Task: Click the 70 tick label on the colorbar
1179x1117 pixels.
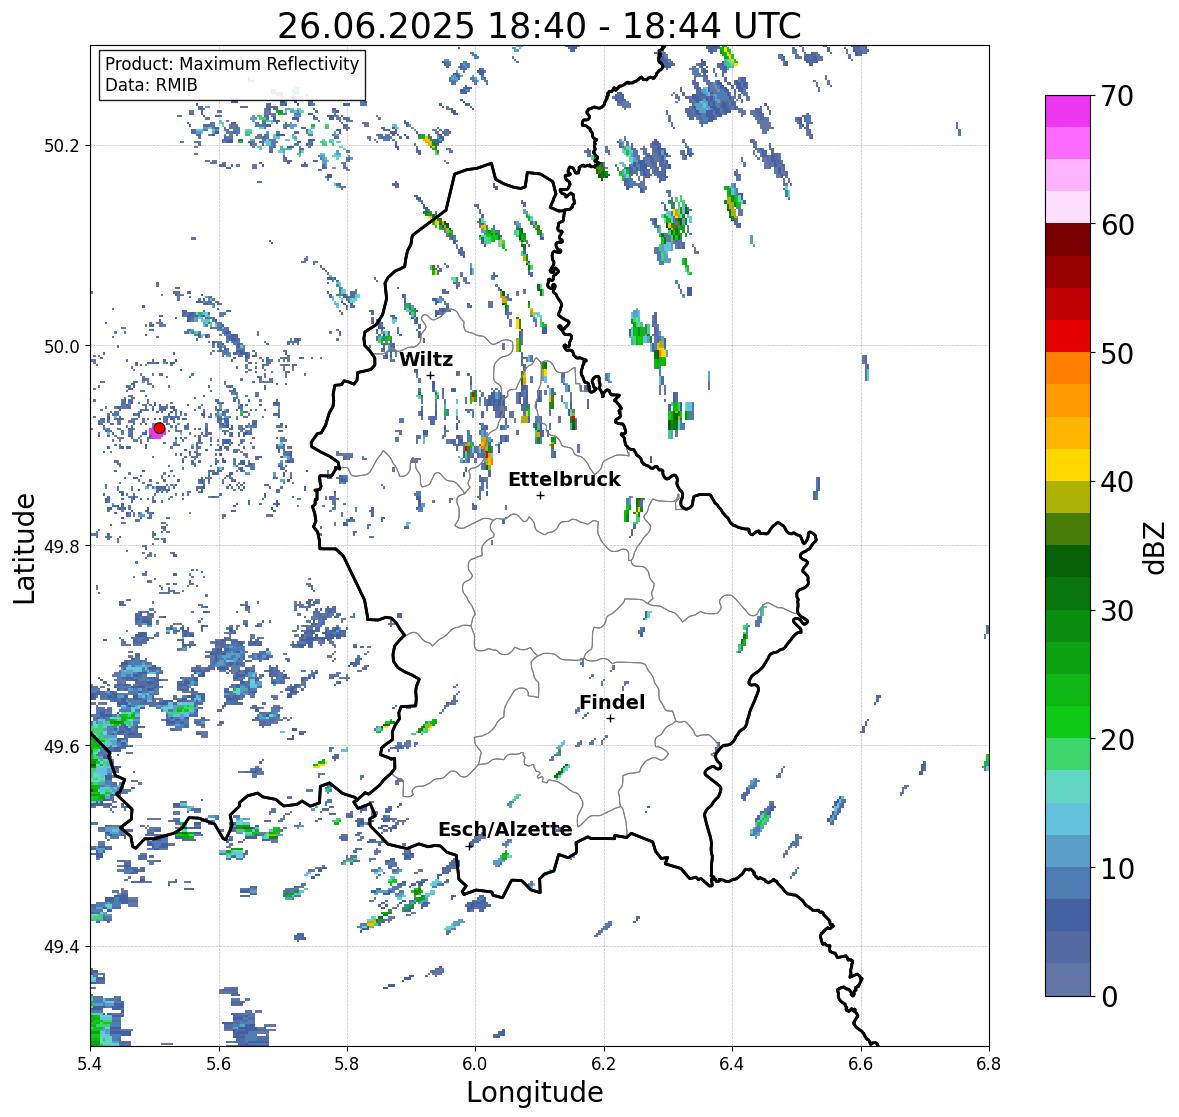Action: point(1117,96)
